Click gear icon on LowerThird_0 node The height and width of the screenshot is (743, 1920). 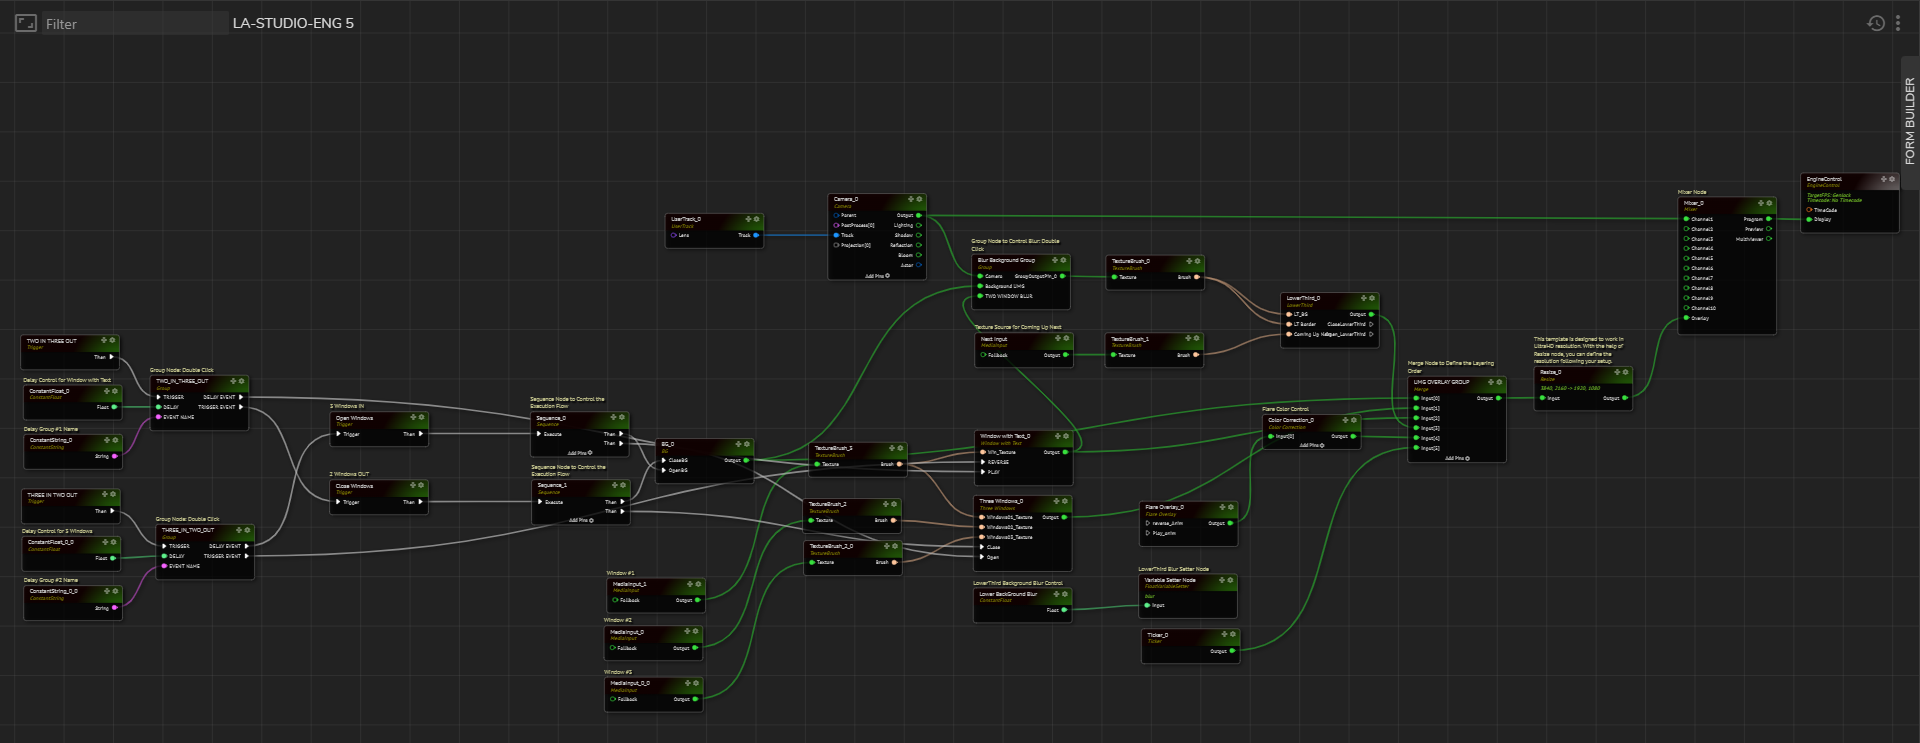[x=1371, y=298]
